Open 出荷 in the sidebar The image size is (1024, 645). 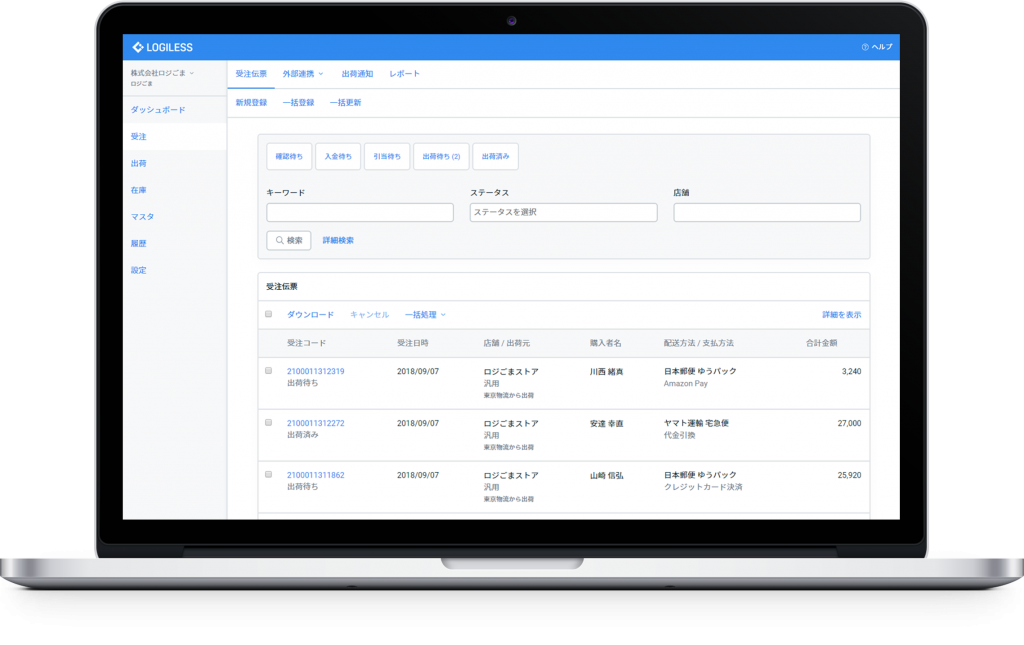coord(138,163)
